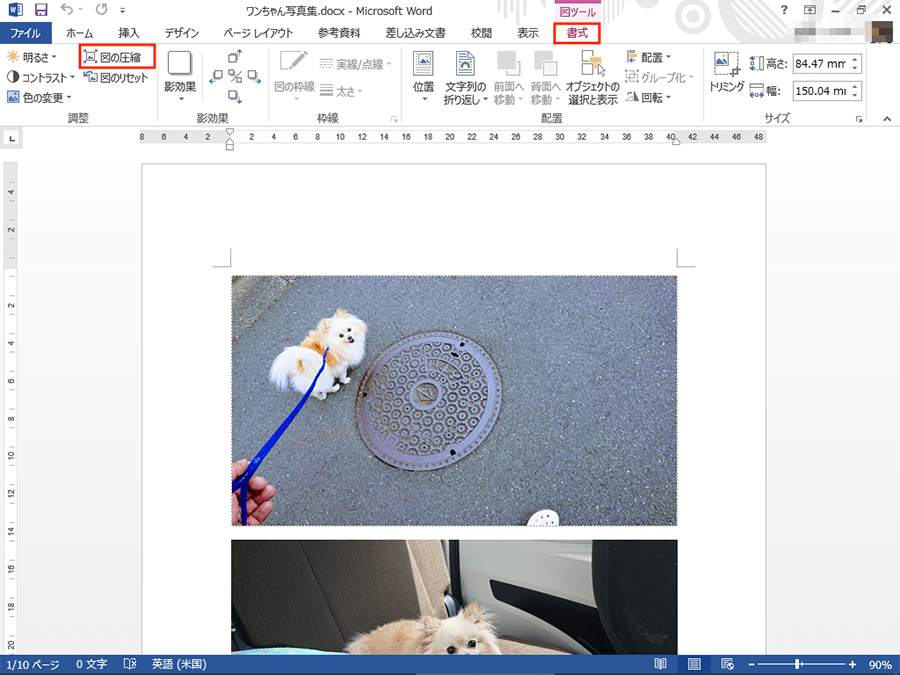This screenshot has height=675, width=900.
Task: Click the zoom slider handle
Action: pos(798,665)
